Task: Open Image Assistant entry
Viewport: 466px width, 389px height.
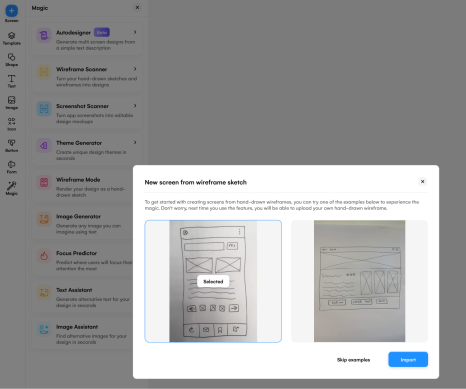Action: [x=82, y=334]
